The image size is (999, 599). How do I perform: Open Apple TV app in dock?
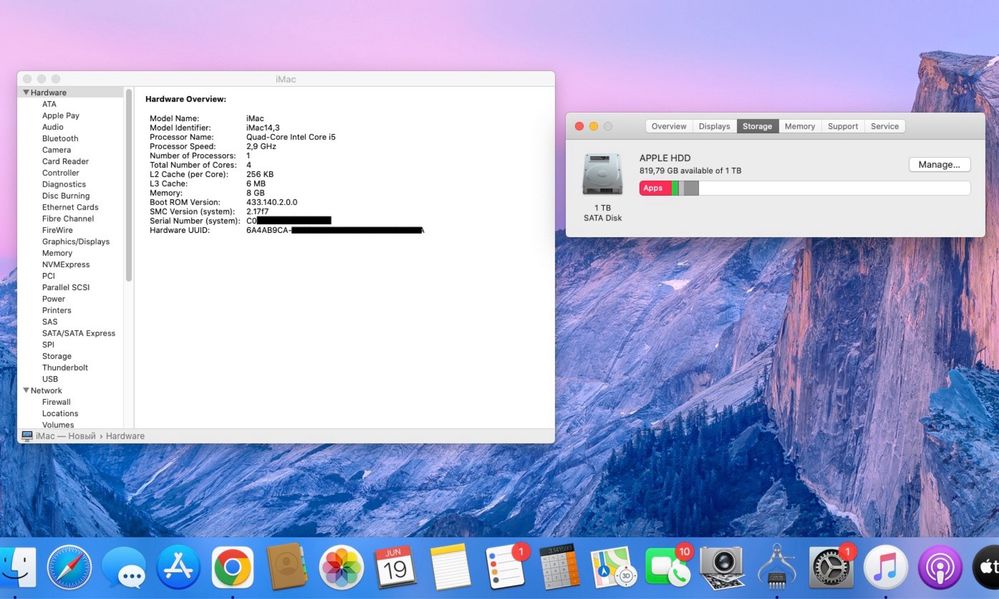click(x=986, y=567)
